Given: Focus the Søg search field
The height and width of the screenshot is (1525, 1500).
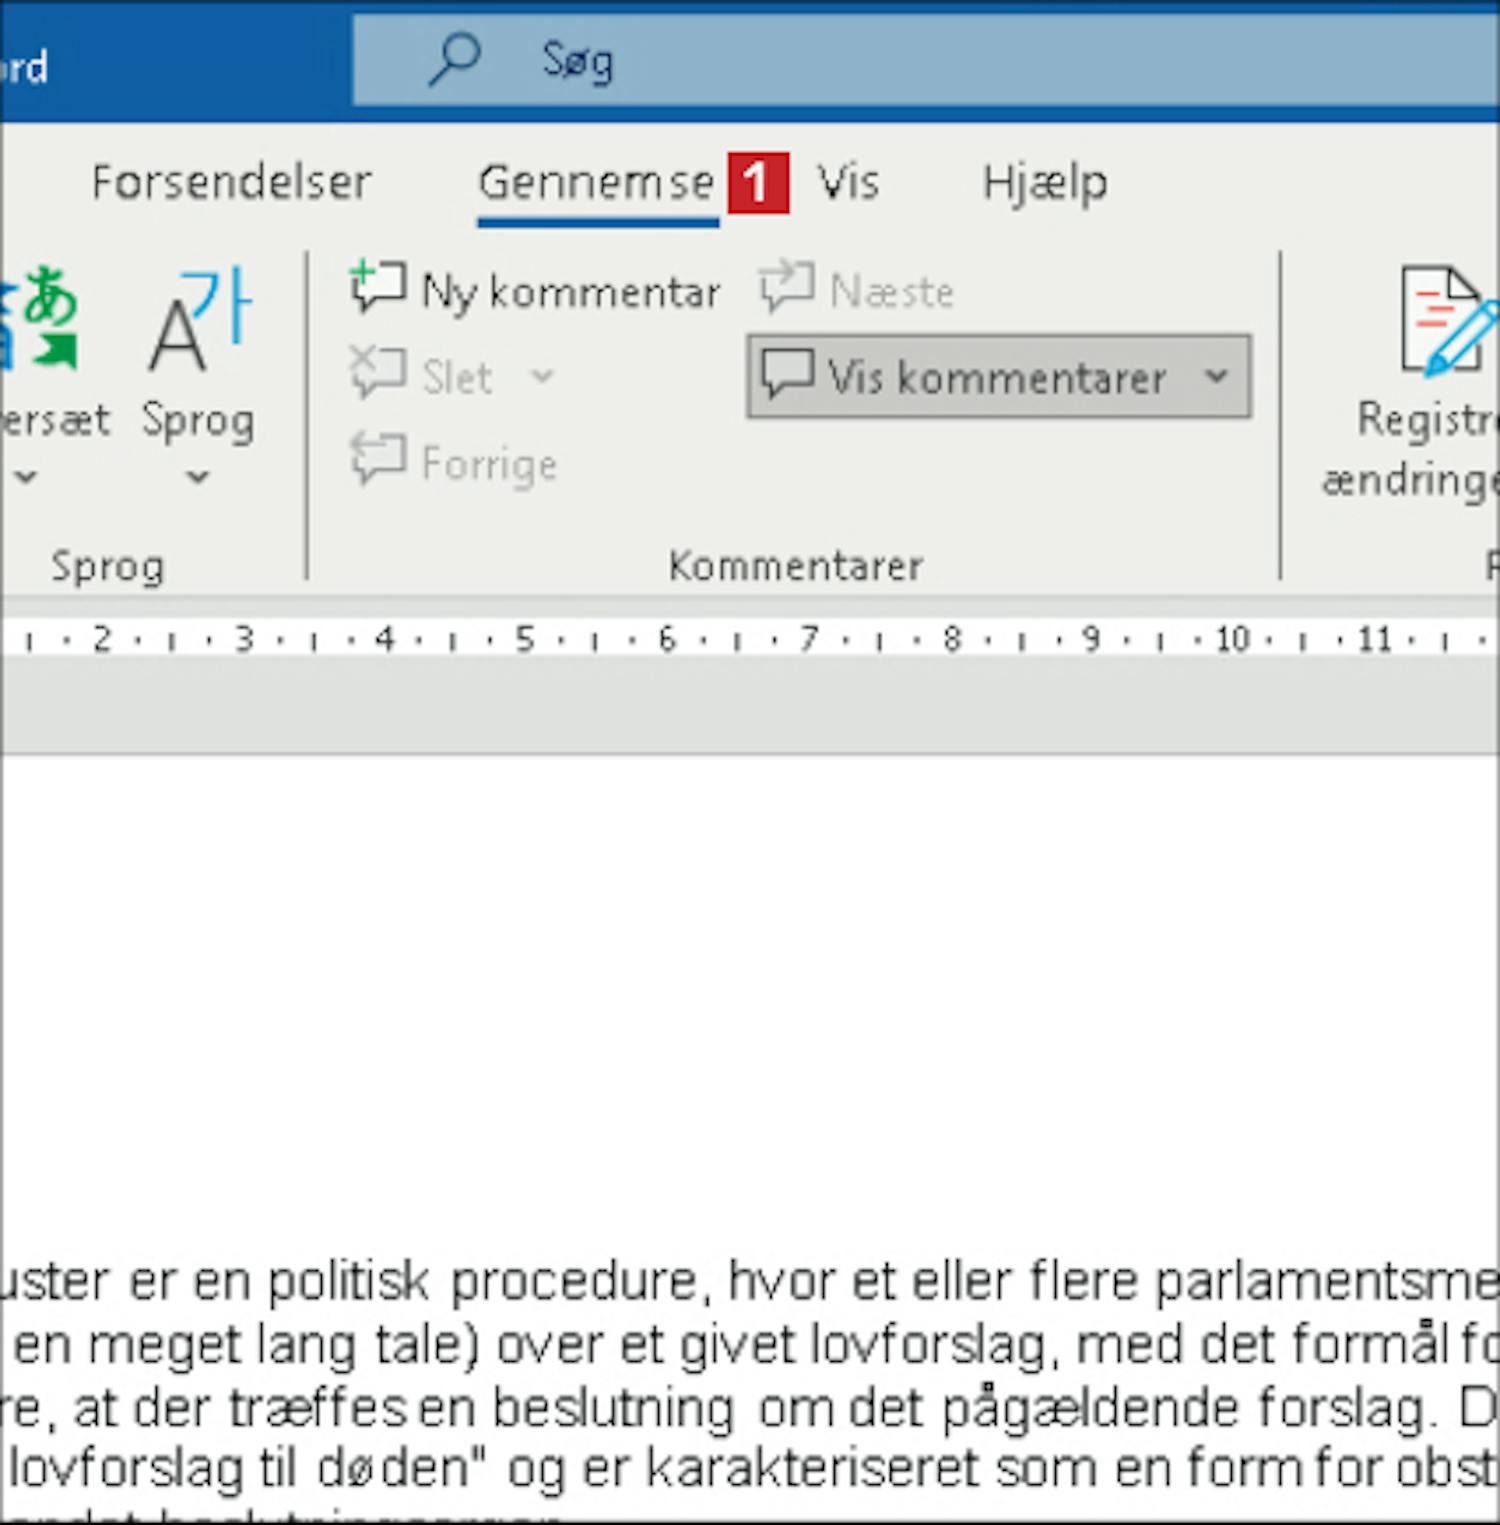Looking at the screenshot, I should [x=926, y=60].
